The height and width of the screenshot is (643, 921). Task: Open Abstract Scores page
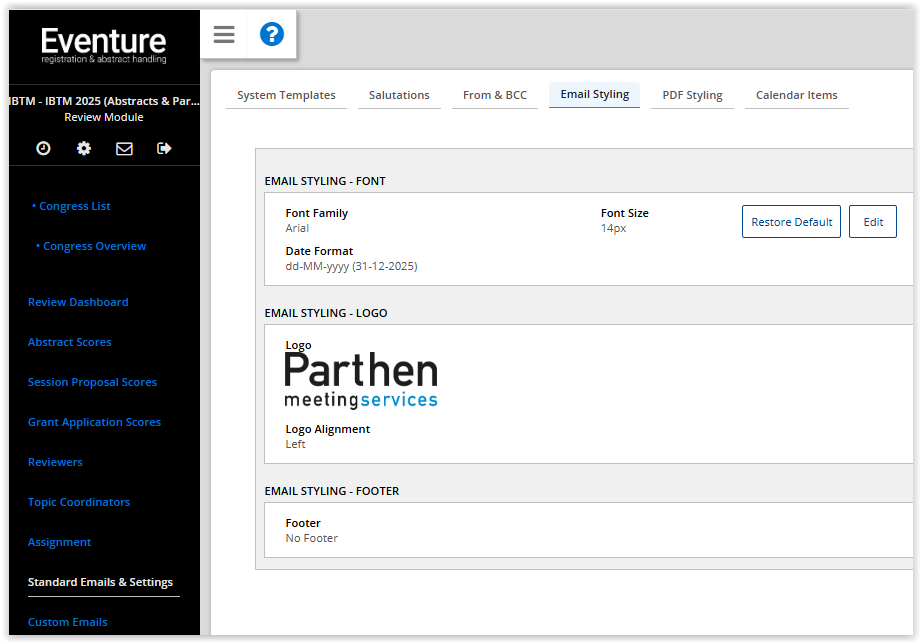click(69, 342)
